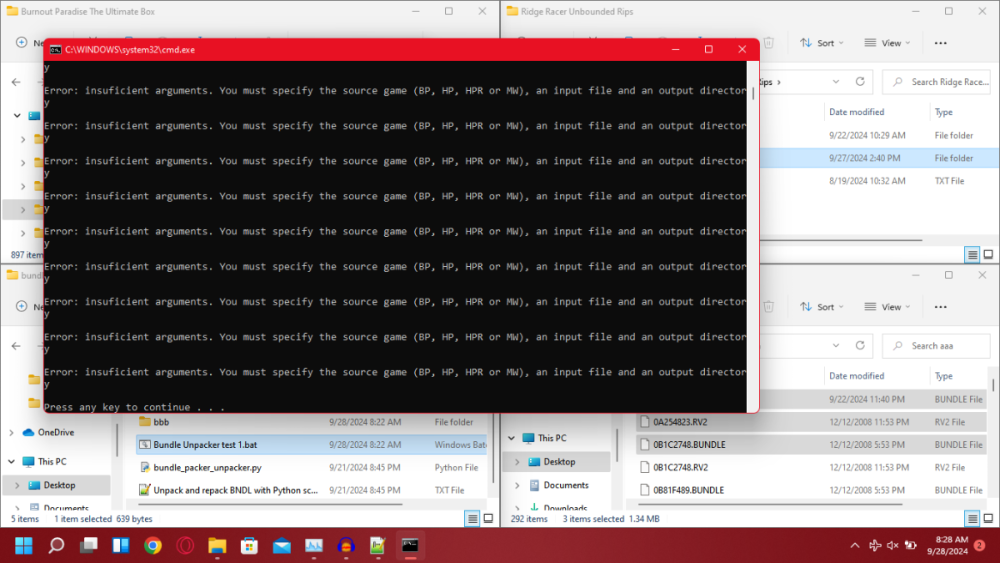
Task: Click the battery tray icon
Action: tap(911, 545)
